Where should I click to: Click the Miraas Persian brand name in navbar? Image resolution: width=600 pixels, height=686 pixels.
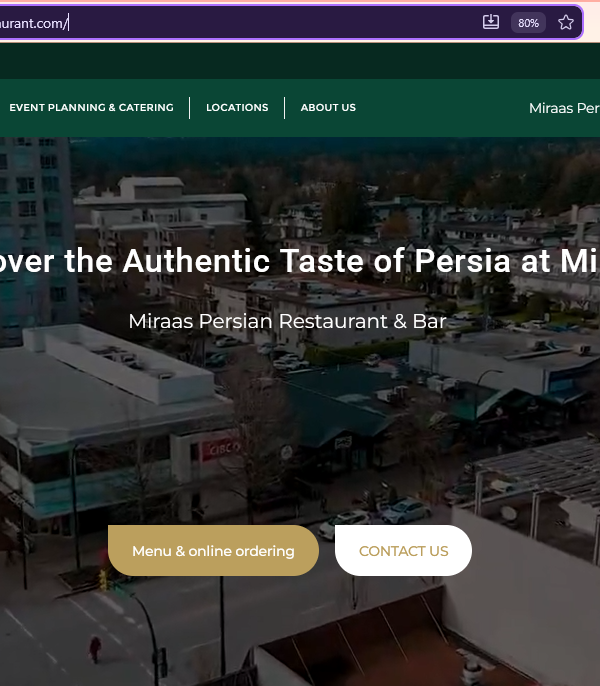(x=564, y=108)
